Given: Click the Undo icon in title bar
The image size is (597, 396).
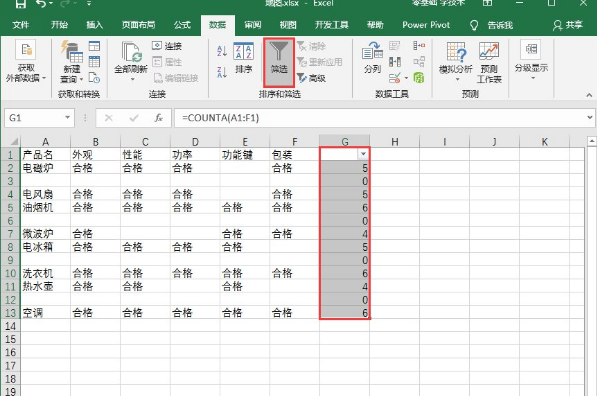Looking at the screenshot, I should point(41,3).
